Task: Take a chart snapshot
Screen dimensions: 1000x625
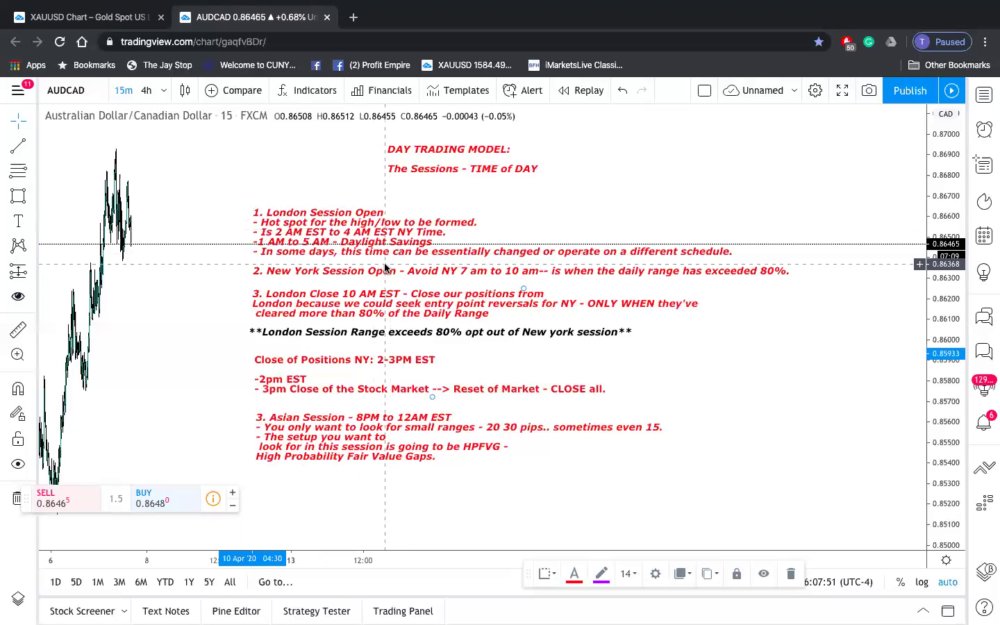Action: tap(869, 91)
